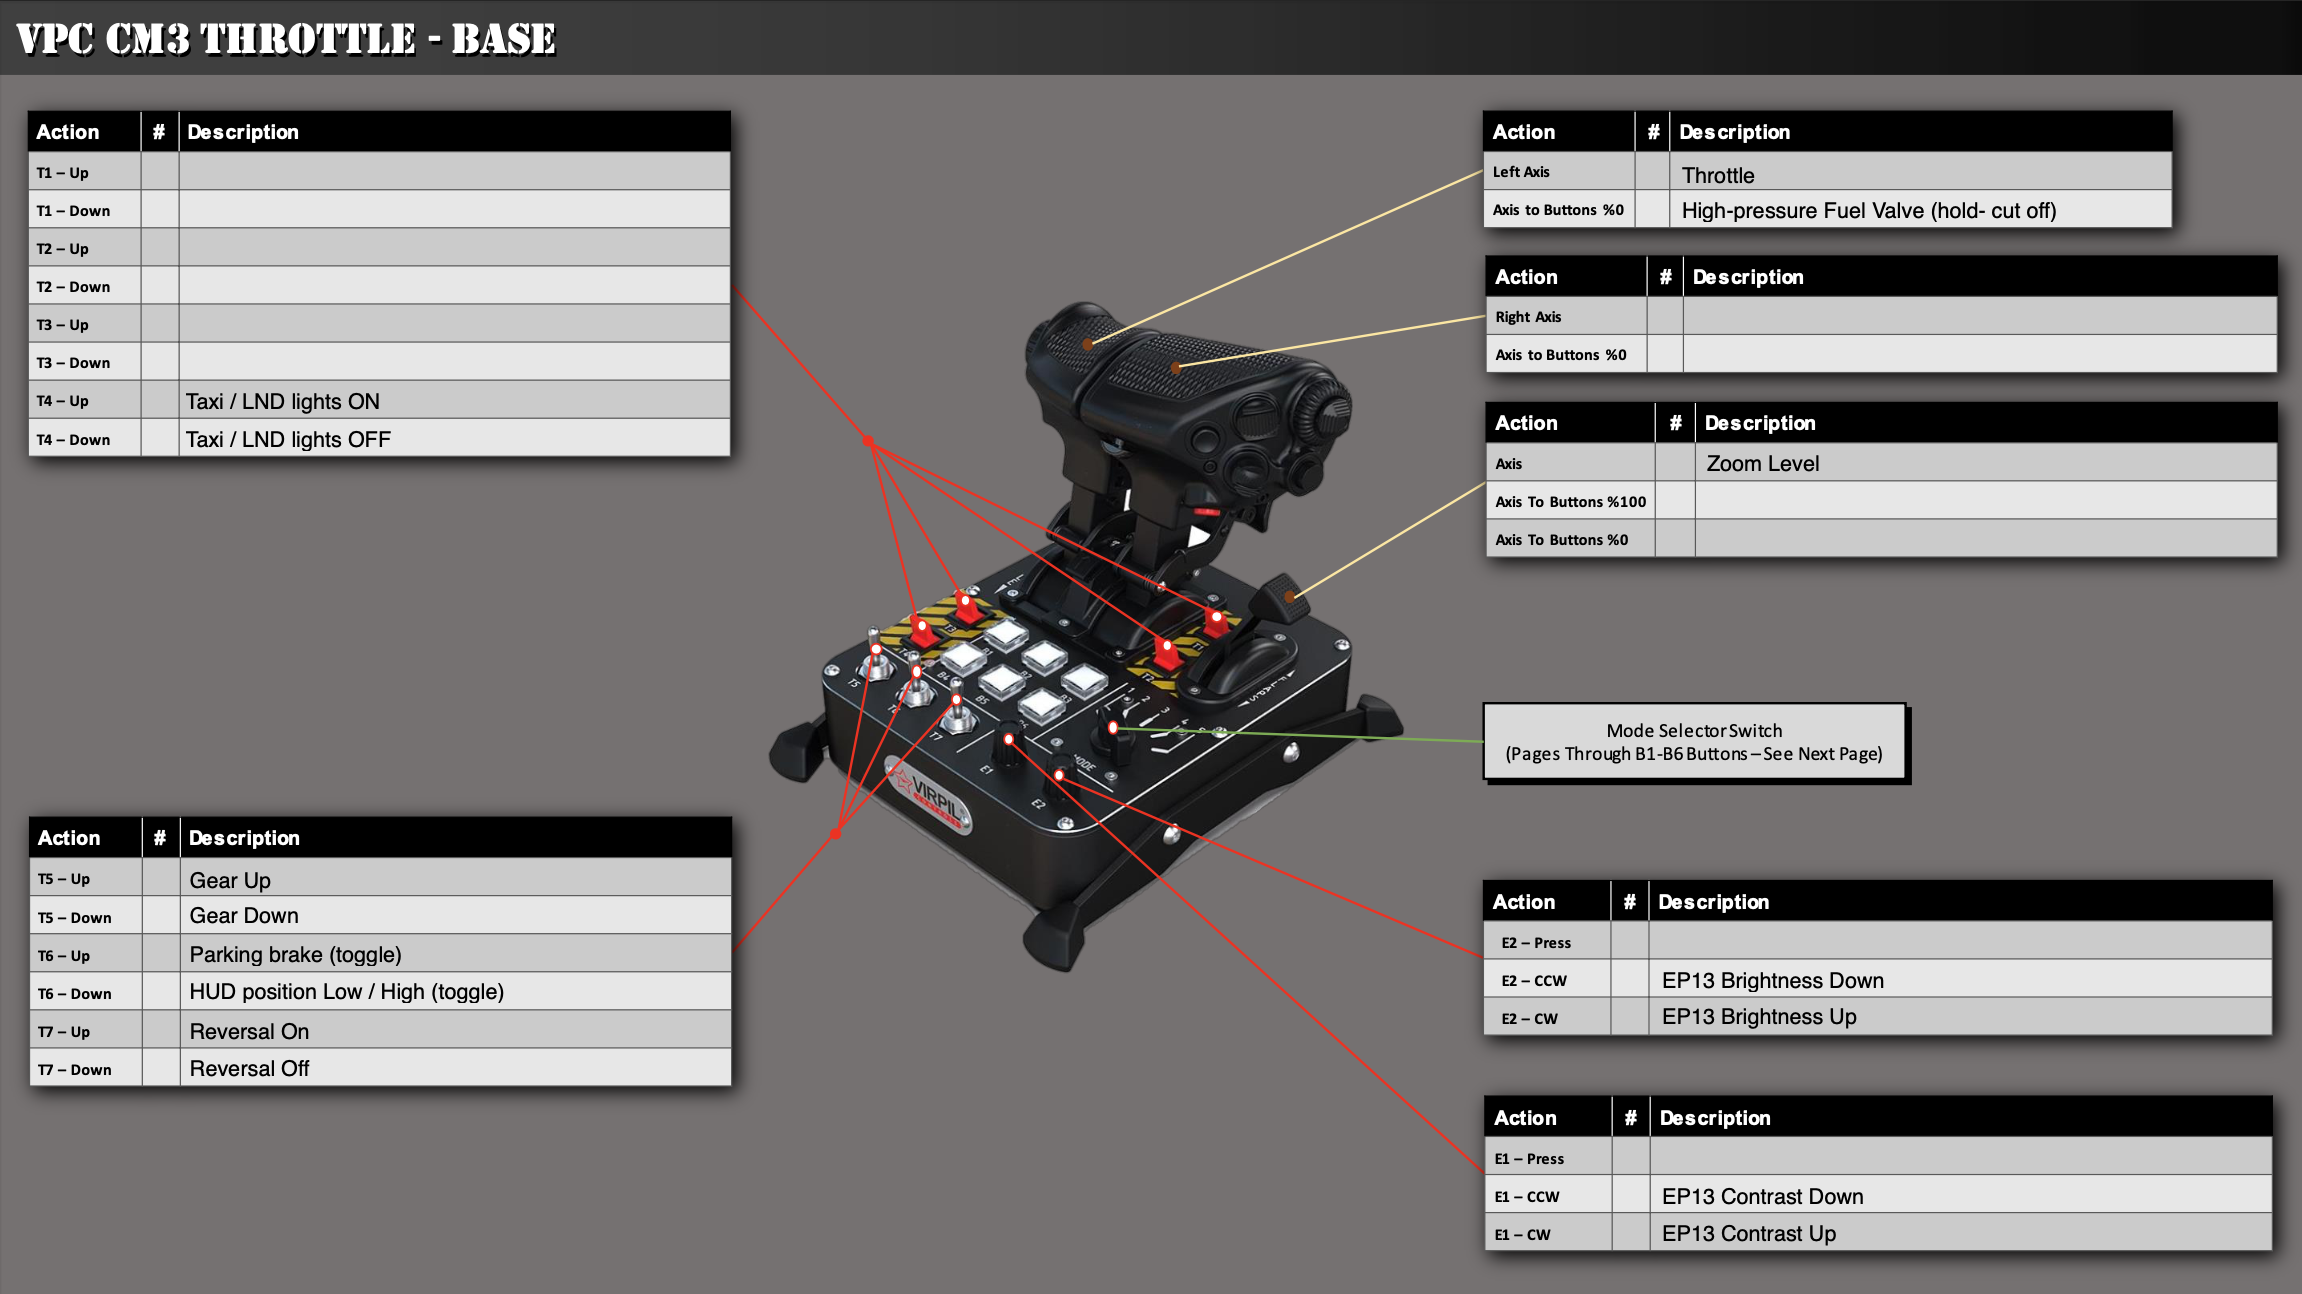Click the Mode Selector Switch note box

pos(1694,742)
